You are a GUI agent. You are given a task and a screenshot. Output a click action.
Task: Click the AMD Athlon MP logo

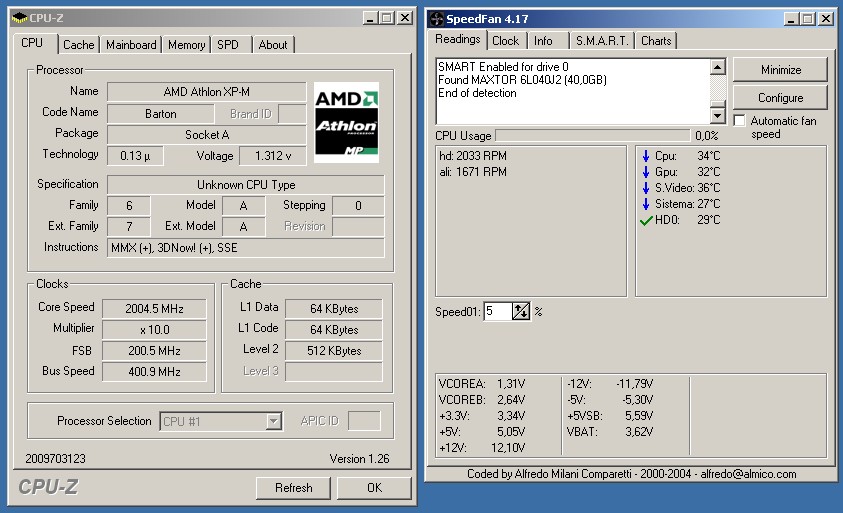point(346,122)
